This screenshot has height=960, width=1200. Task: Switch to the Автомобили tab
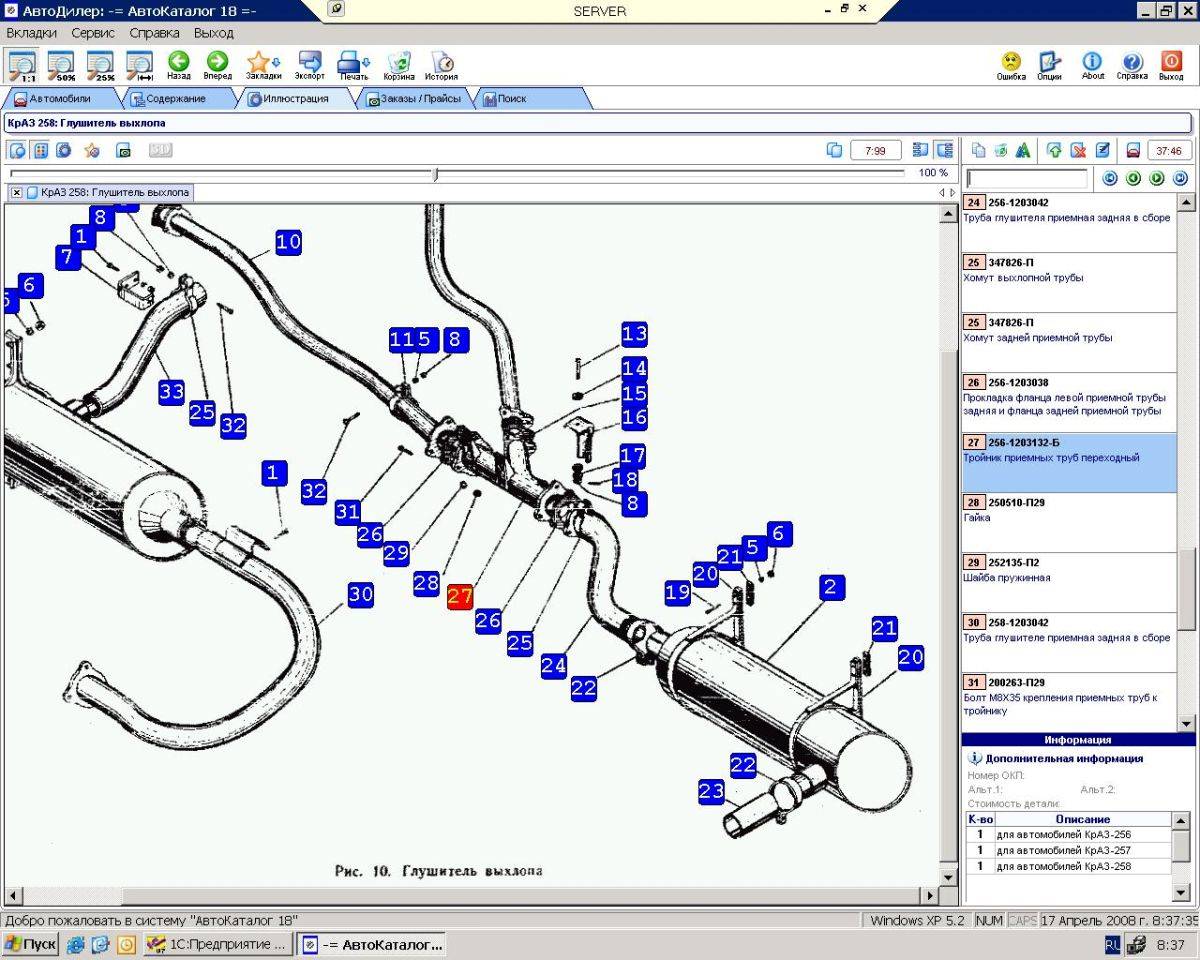coord(60,99)
